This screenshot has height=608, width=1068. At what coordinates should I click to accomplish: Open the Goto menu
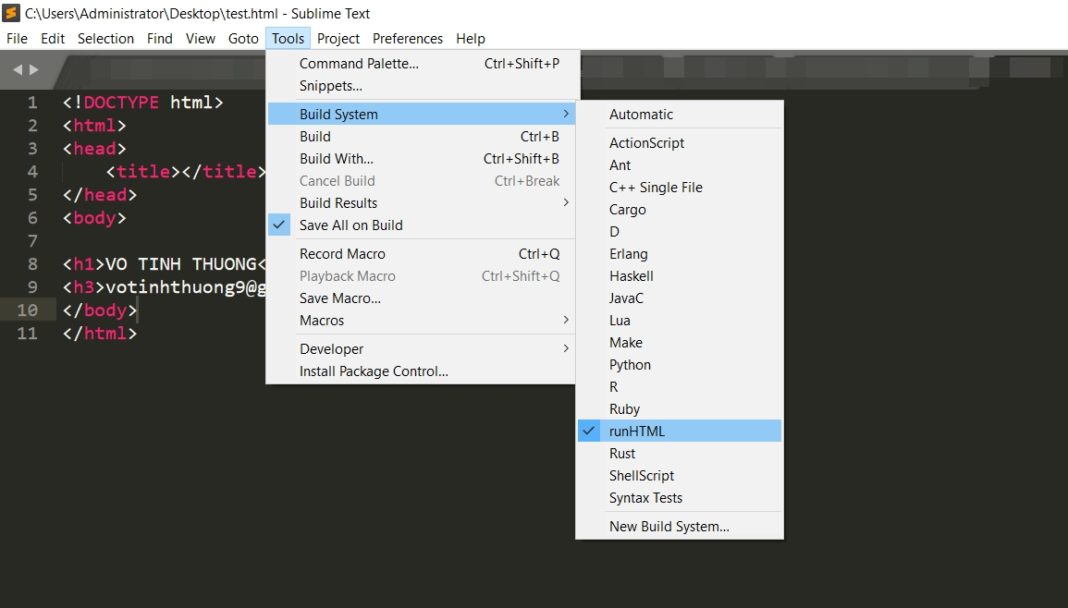(x=243, y=38)
